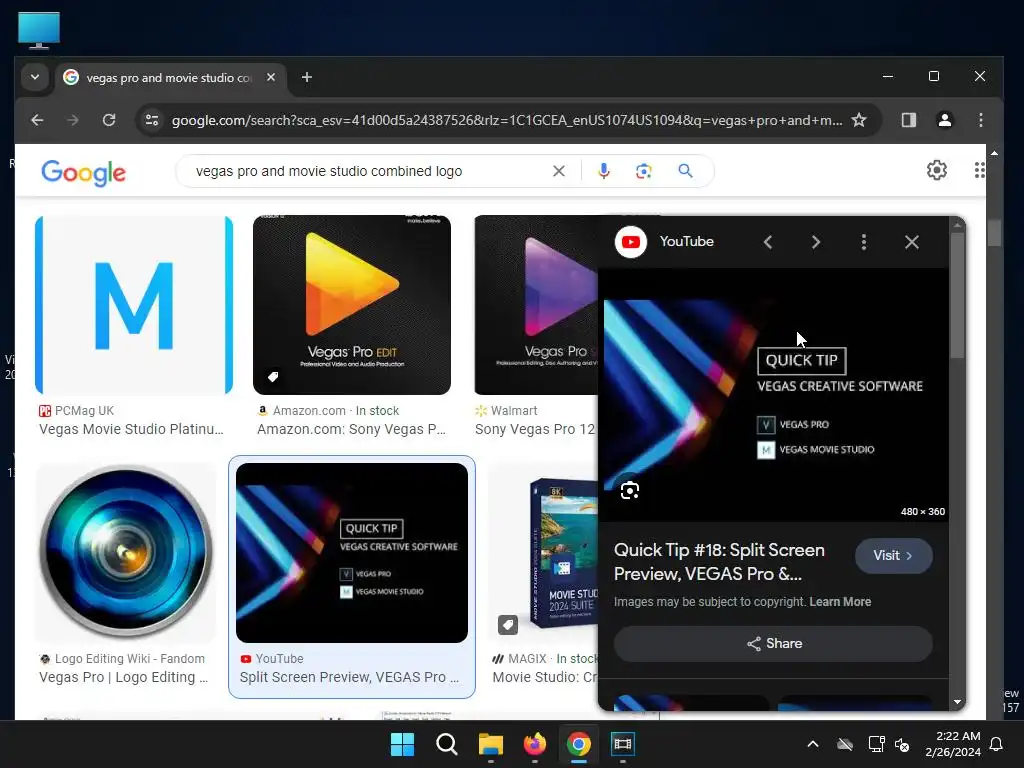
Task: Open the notifications bell
Action: [997, 744]
